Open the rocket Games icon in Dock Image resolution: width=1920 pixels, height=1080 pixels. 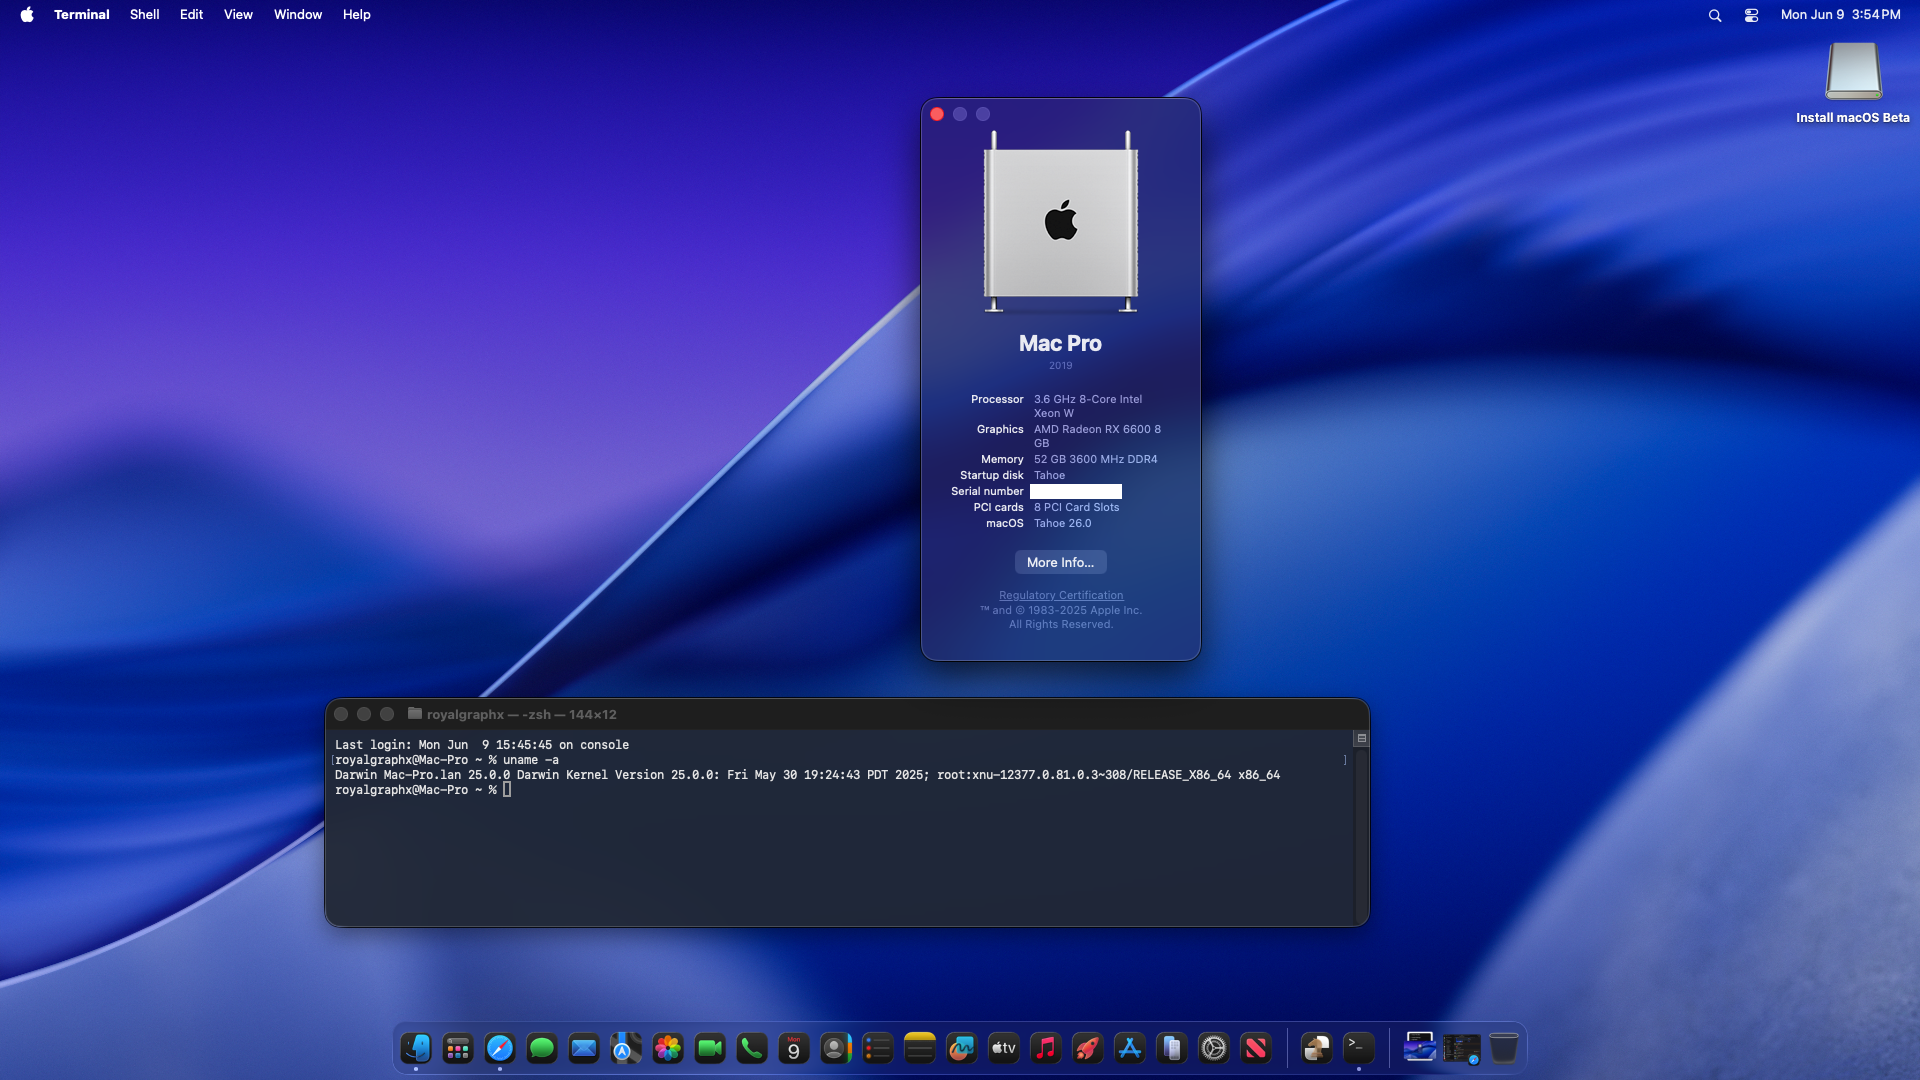point(1088,1048)
